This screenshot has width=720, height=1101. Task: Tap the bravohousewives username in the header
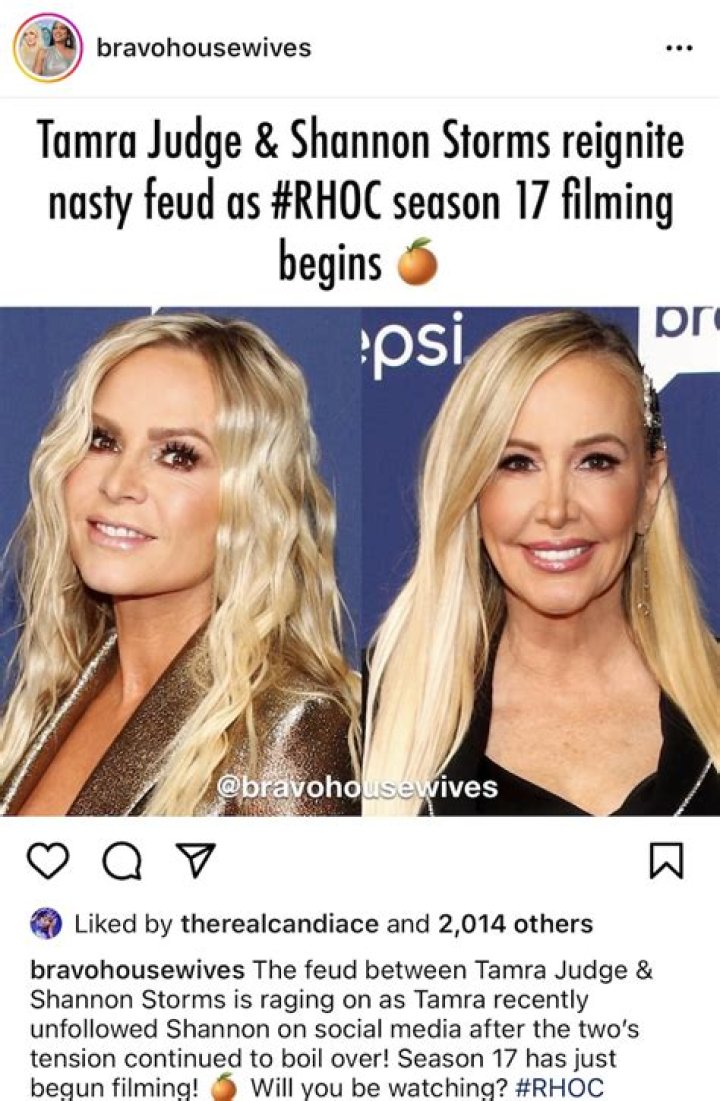(204, 48)
